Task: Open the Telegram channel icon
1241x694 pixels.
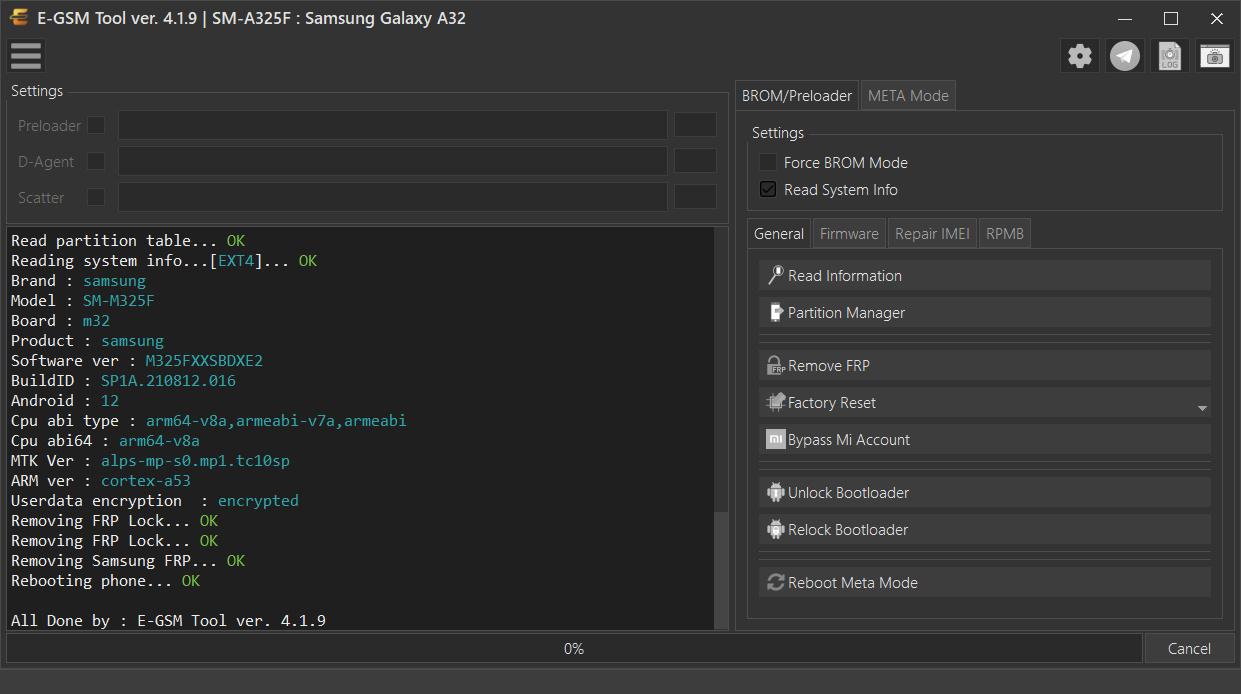Action: click(x=1125, y=56)
